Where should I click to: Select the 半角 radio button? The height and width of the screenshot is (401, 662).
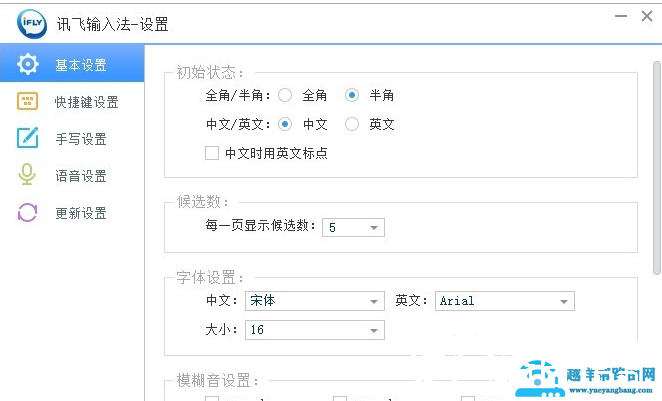[x=352, y=95]
